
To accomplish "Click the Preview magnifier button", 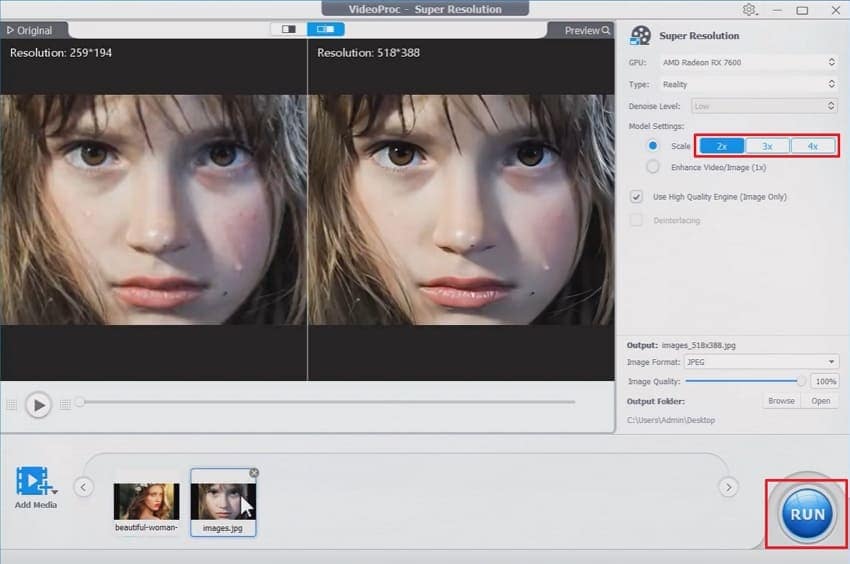I will 587,30.
